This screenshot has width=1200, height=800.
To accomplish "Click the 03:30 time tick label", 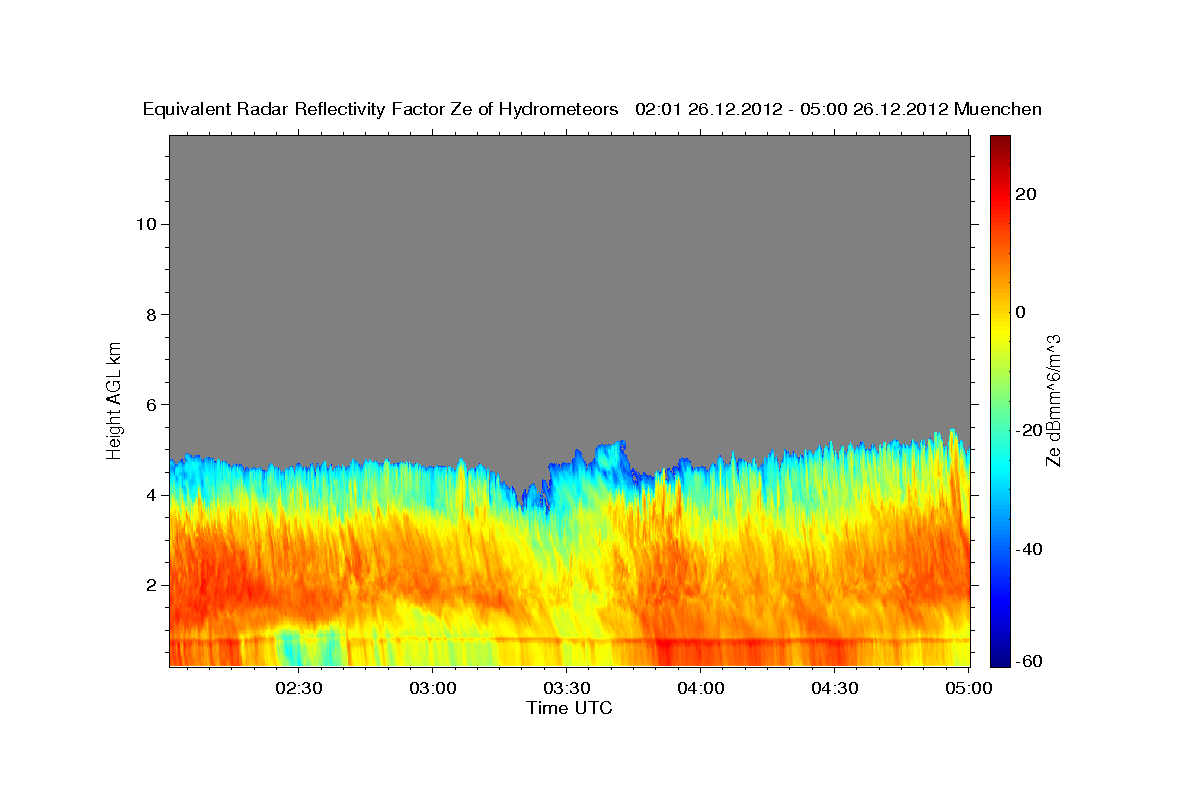I will [x=567, y=688].
